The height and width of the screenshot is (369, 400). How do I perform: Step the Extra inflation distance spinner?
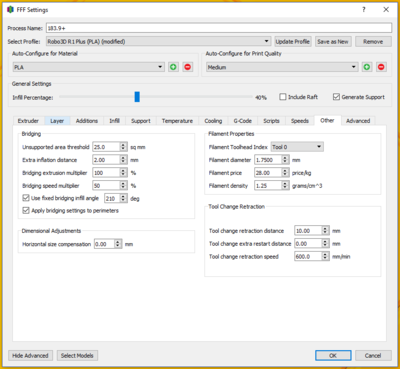point(123,160)
